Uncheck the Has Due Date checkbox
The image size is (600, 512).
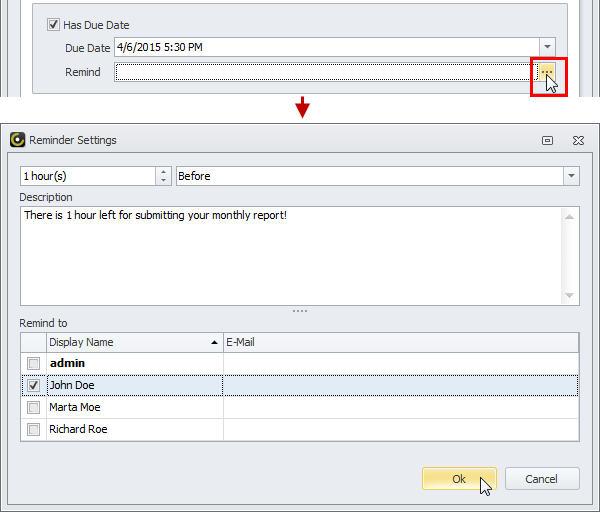point(53,25)
